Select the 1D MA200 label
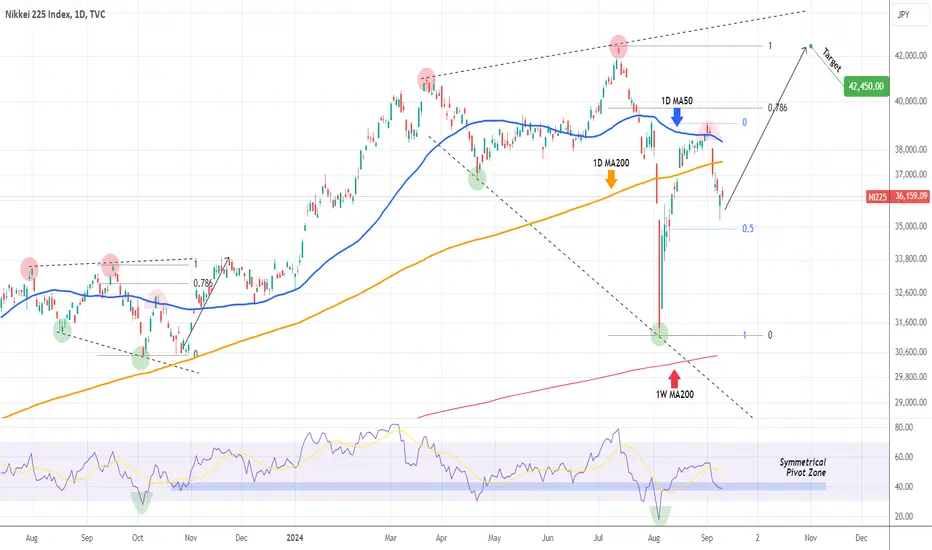This screenshot has height=550, width=932. click(611, 163)
